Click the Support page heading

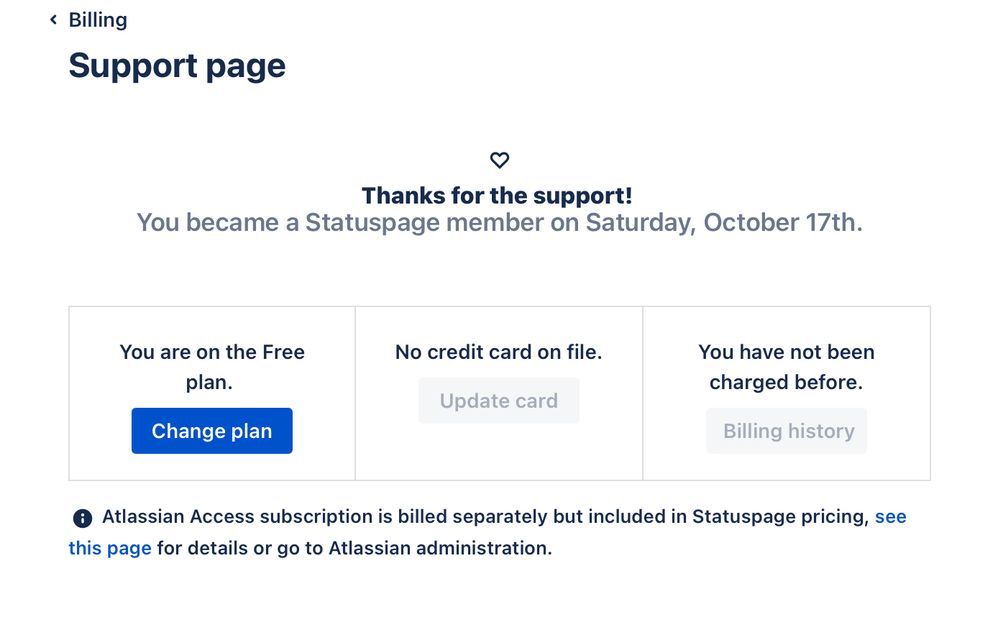[x=177, y=66]
